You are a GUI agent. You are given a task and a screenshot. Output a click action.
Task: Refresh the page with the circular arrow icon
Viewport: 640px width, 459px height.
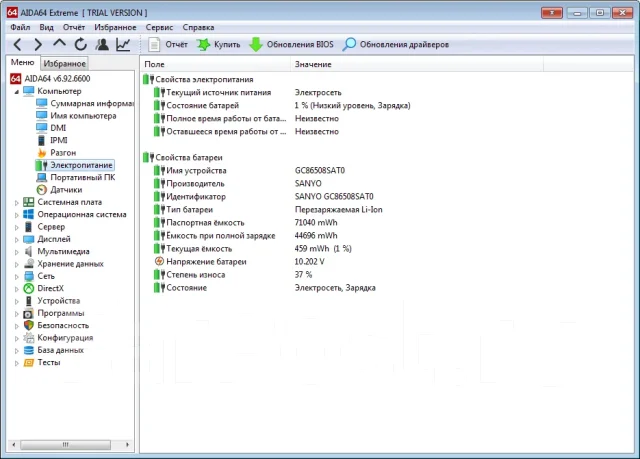tap(81, 44)
